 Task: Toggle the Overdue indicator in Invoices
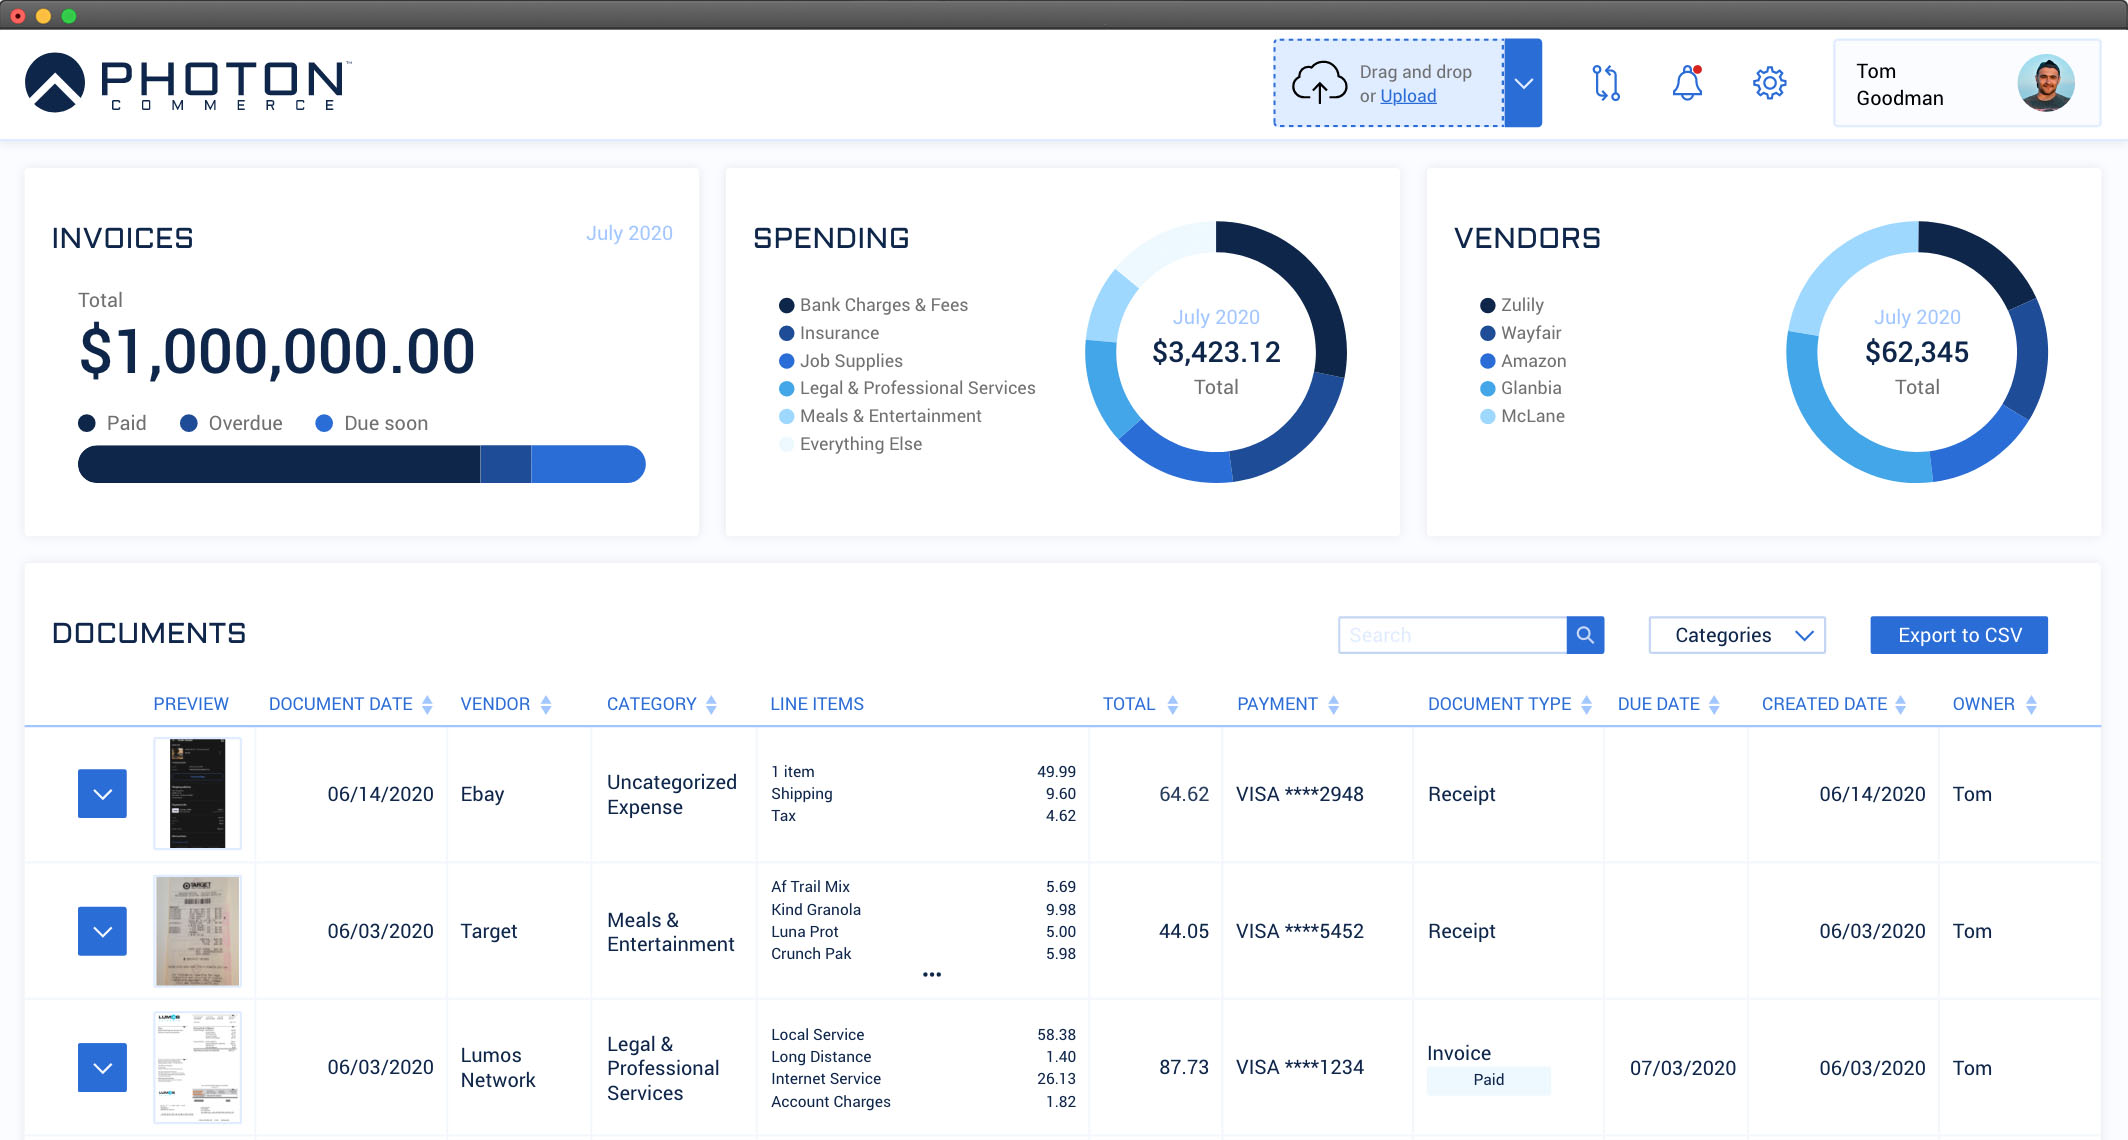pyautogui.click(x=189, y=422)
